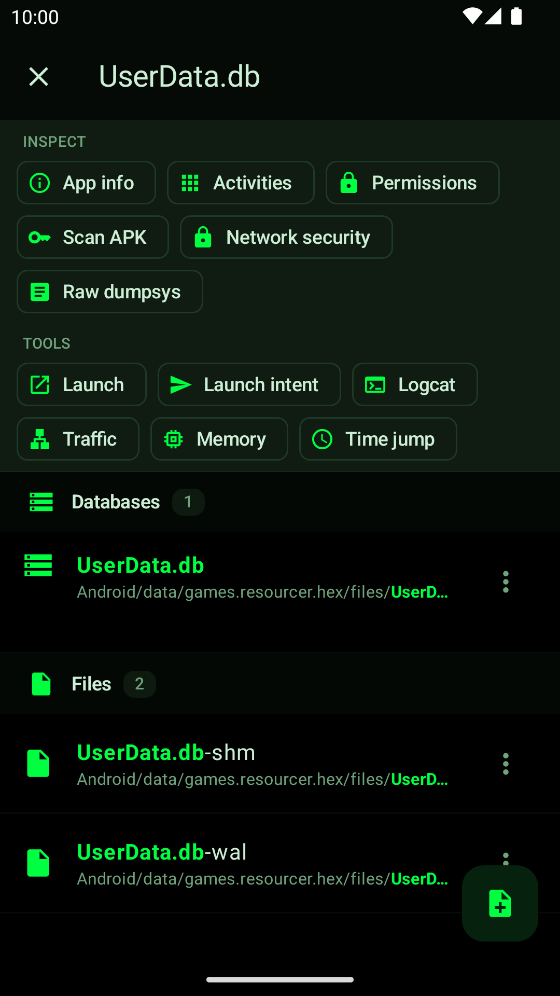The image size is (560, 996).
Task: Click the file icon beside UserData.db-shm
Action: coord(38,764)
